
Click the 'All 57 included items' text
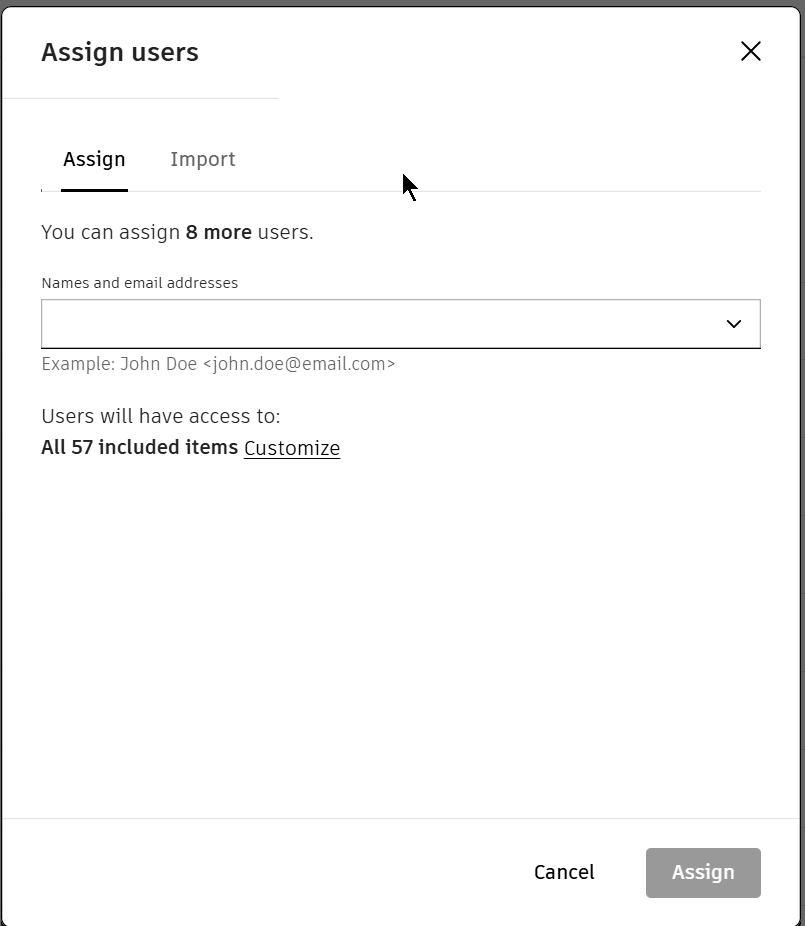click(x=139, y=447)
